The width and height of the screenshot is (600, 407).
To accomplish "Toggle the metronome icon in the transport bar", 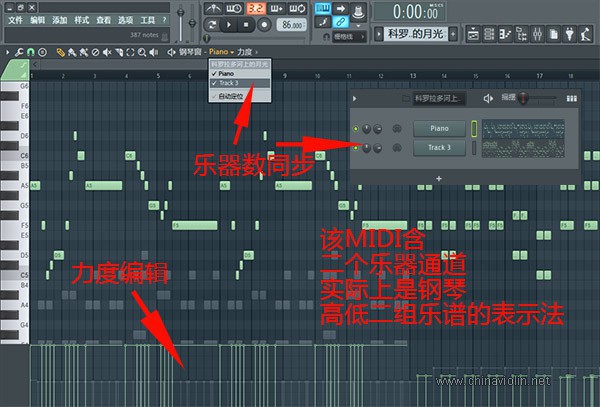I will 213,8.
